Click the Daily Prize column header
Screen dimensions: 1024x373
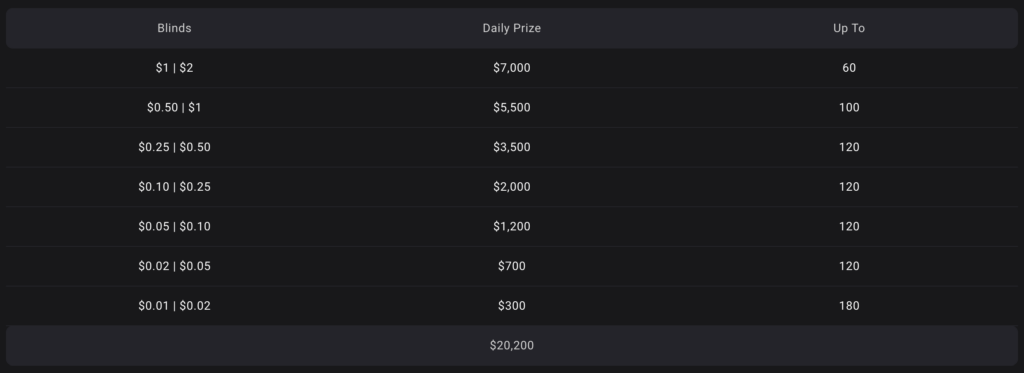coord(511,28)
